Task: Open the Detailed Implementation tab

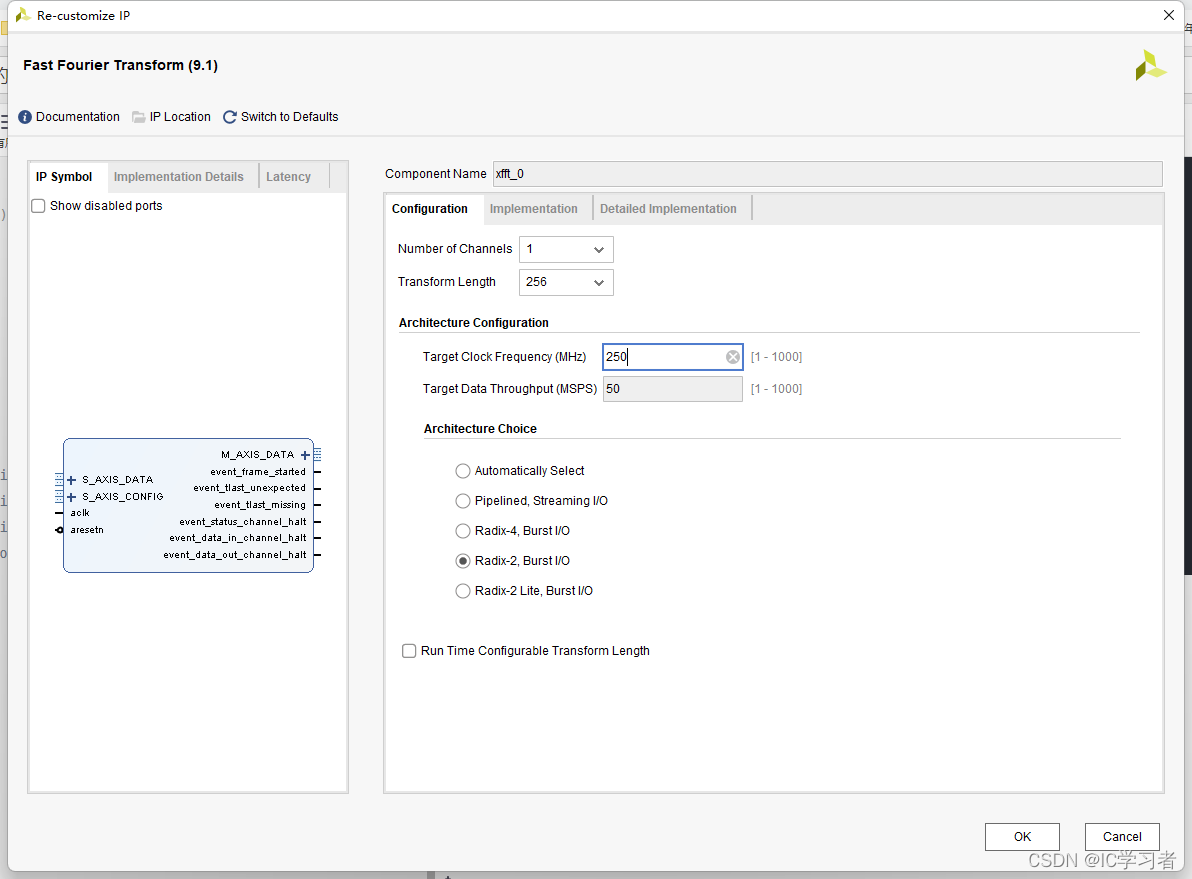Action: point(668,209)
